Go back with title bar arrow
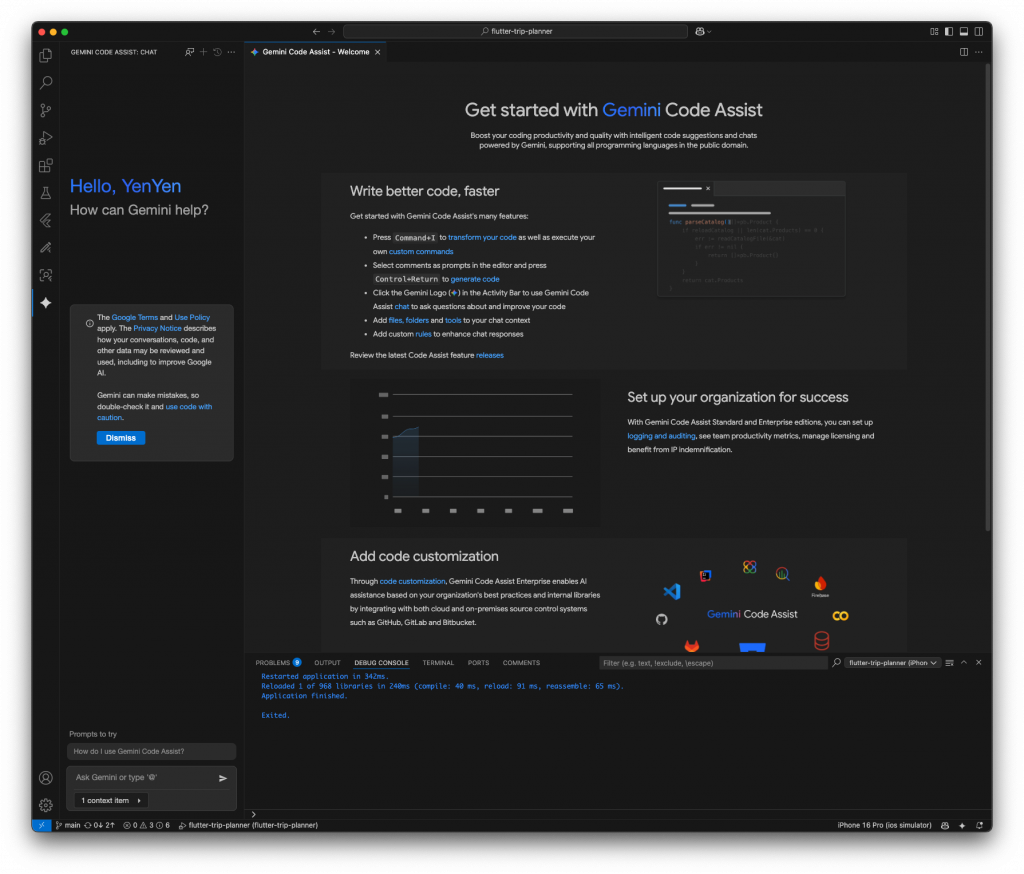1024x874 pixels. click(316, 31)
